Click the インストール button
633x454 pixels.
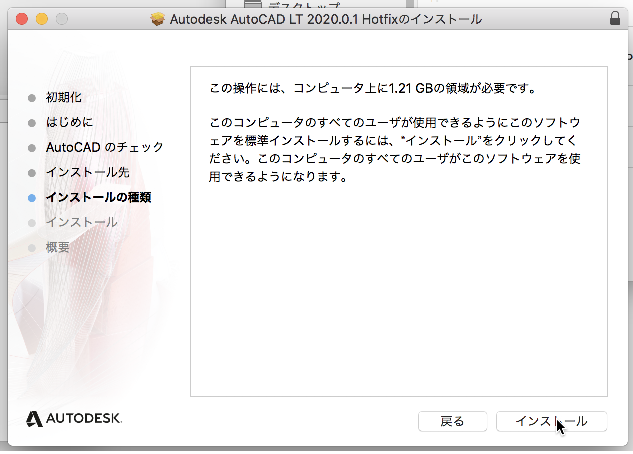point(551,421)
